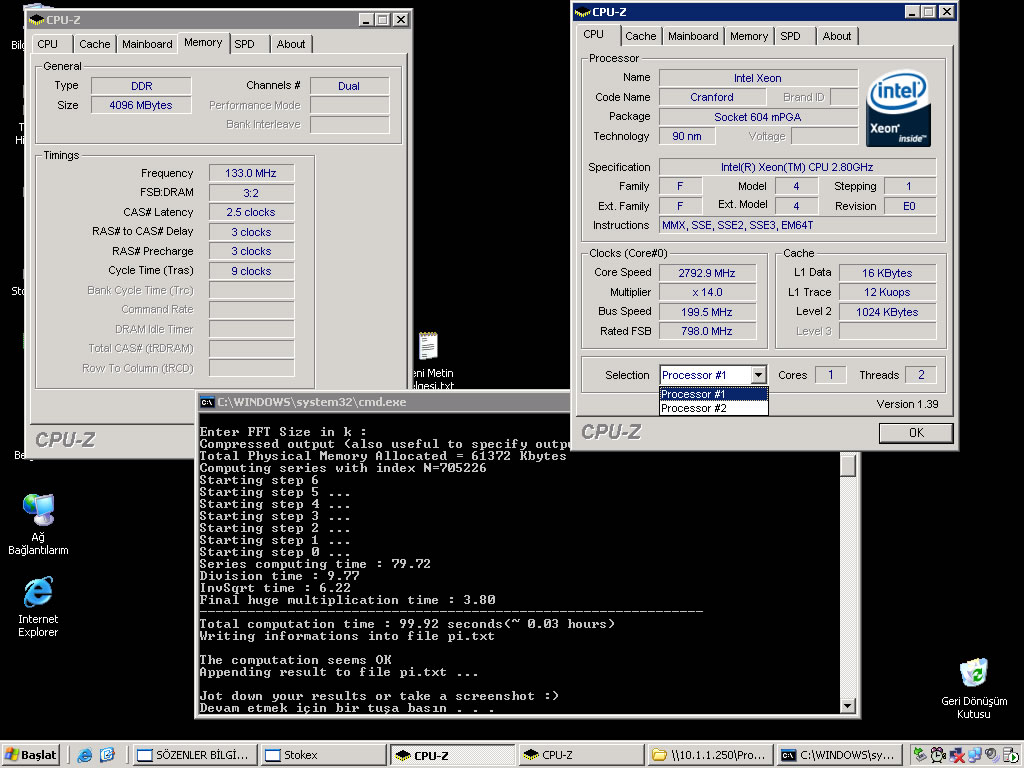Viewport: 1024px width, 768px height.
Task: Click the Package Socket 604 mPGA field
Action: [758, 117]
